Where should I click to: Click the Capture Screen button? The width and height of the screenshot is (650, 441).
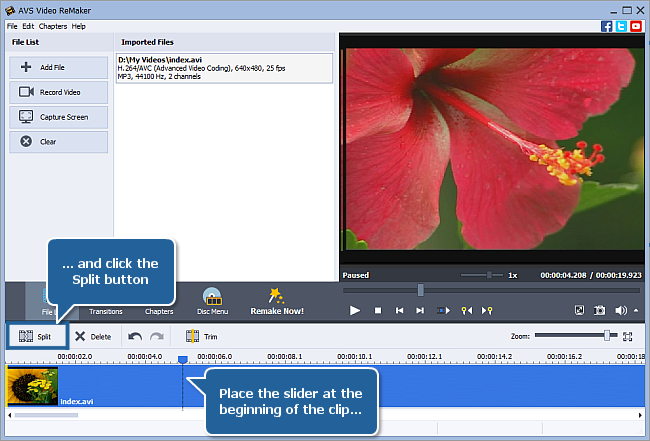coord(58,117)
